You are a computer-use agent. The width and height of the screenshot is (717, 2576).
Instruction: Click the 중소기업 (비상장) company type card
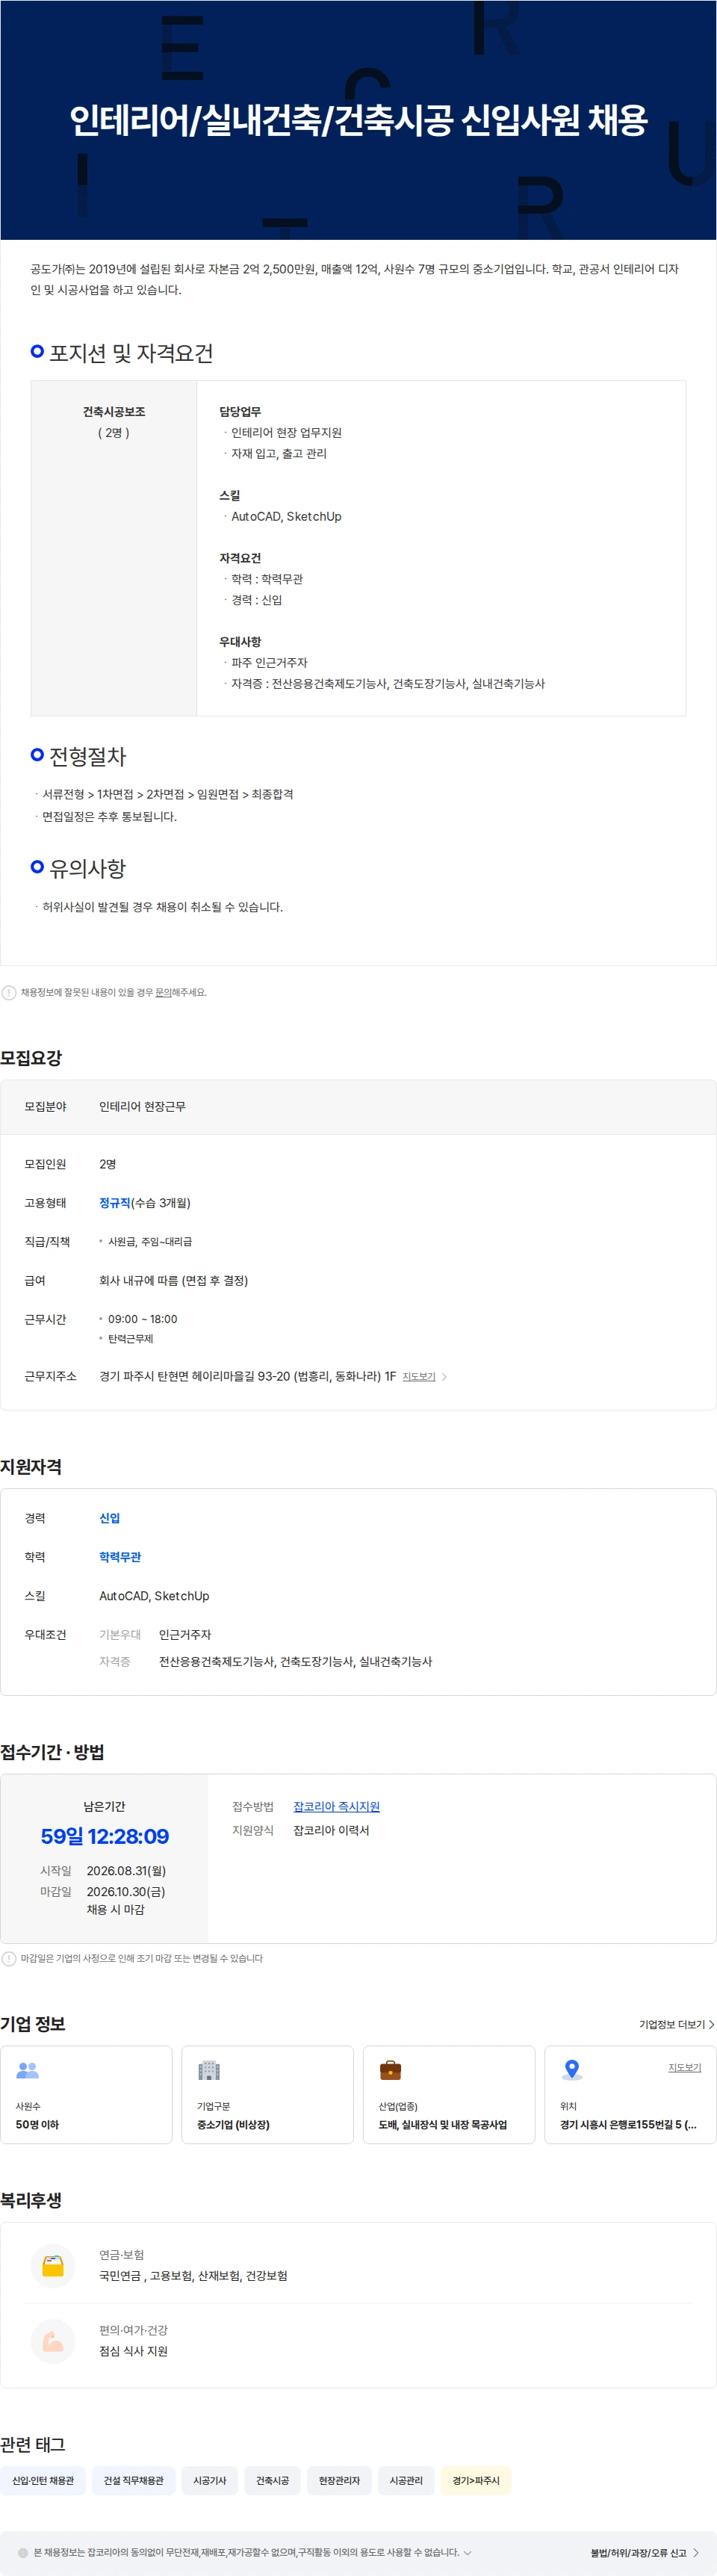click(x=268, y=2095)
